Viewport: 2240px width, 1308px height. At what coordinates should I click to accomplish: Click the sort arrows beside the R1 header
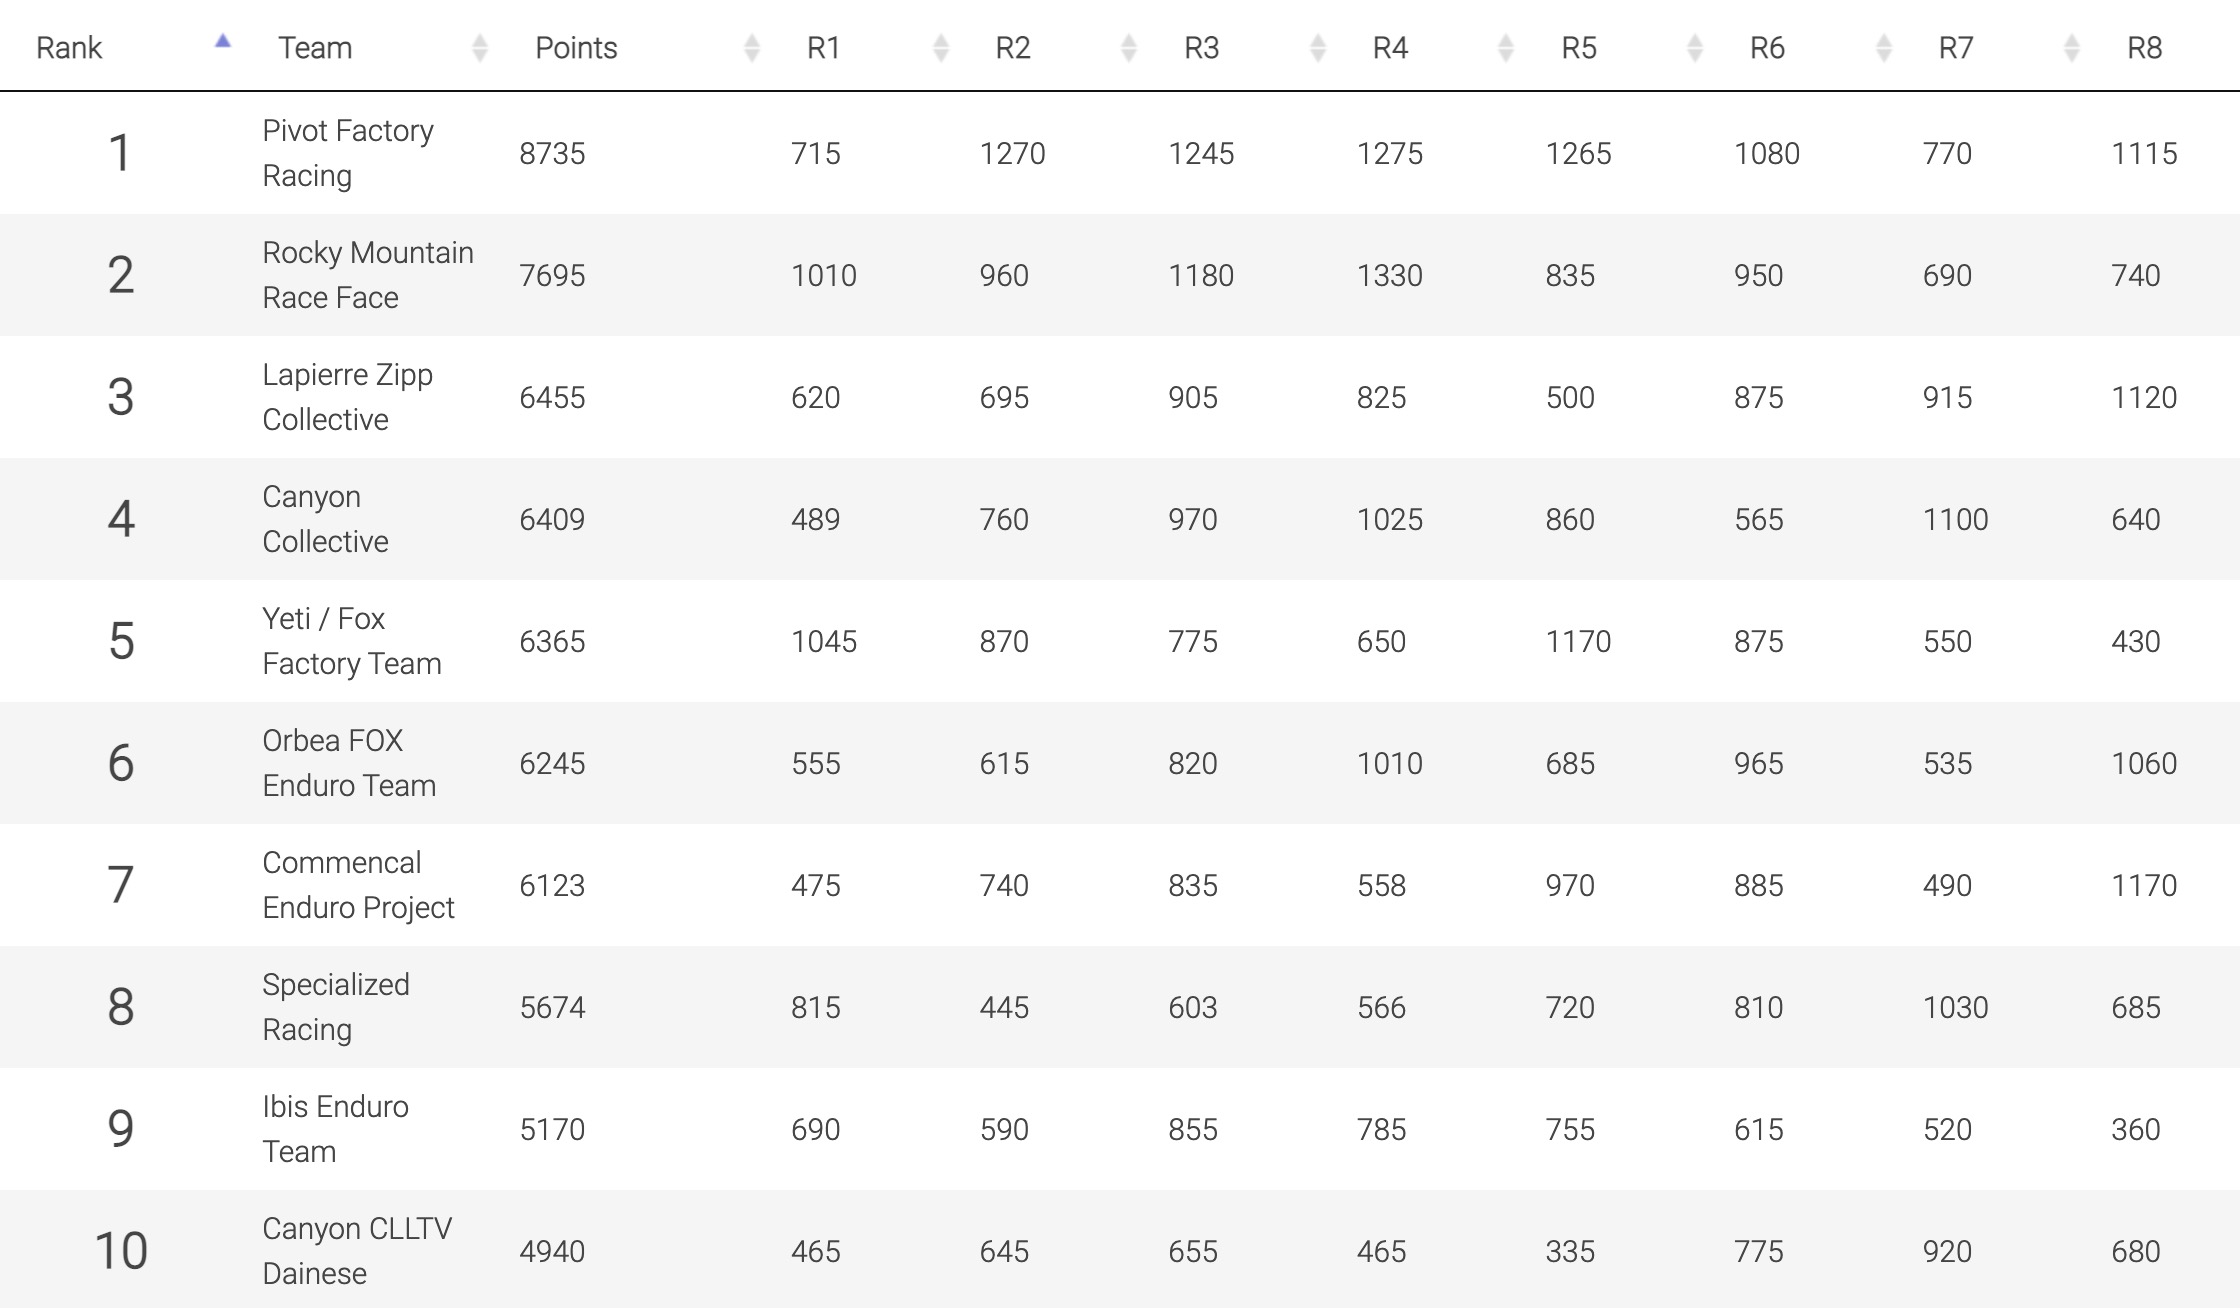tap(941, 47)
